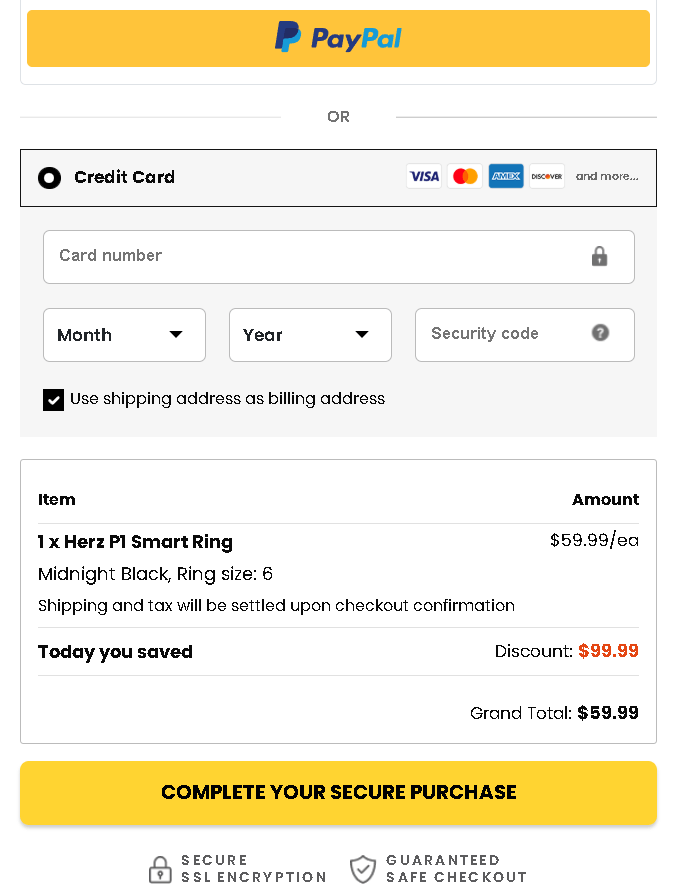Click inside the Card number field

point(300,256)
